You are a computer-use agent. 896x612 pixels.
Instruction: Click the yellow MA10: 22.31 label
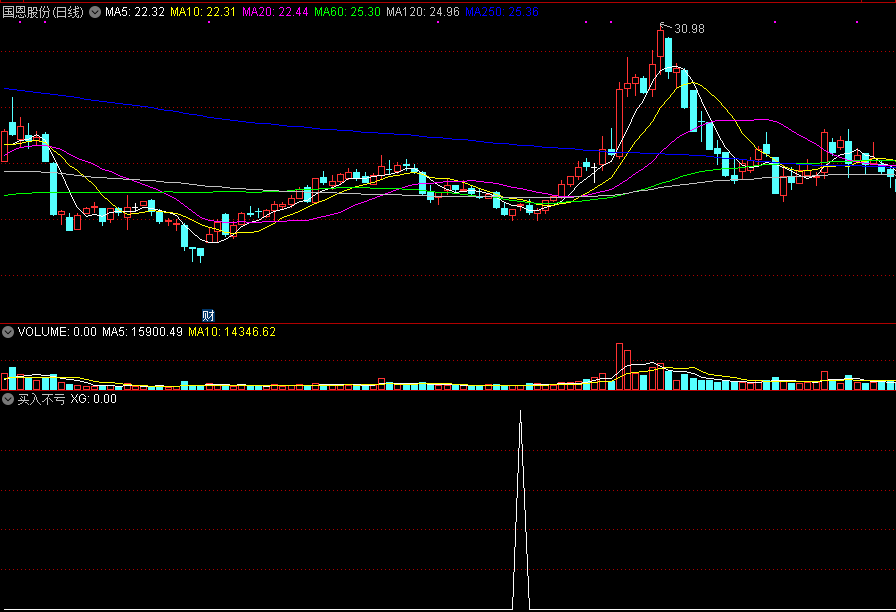point(203,12)
